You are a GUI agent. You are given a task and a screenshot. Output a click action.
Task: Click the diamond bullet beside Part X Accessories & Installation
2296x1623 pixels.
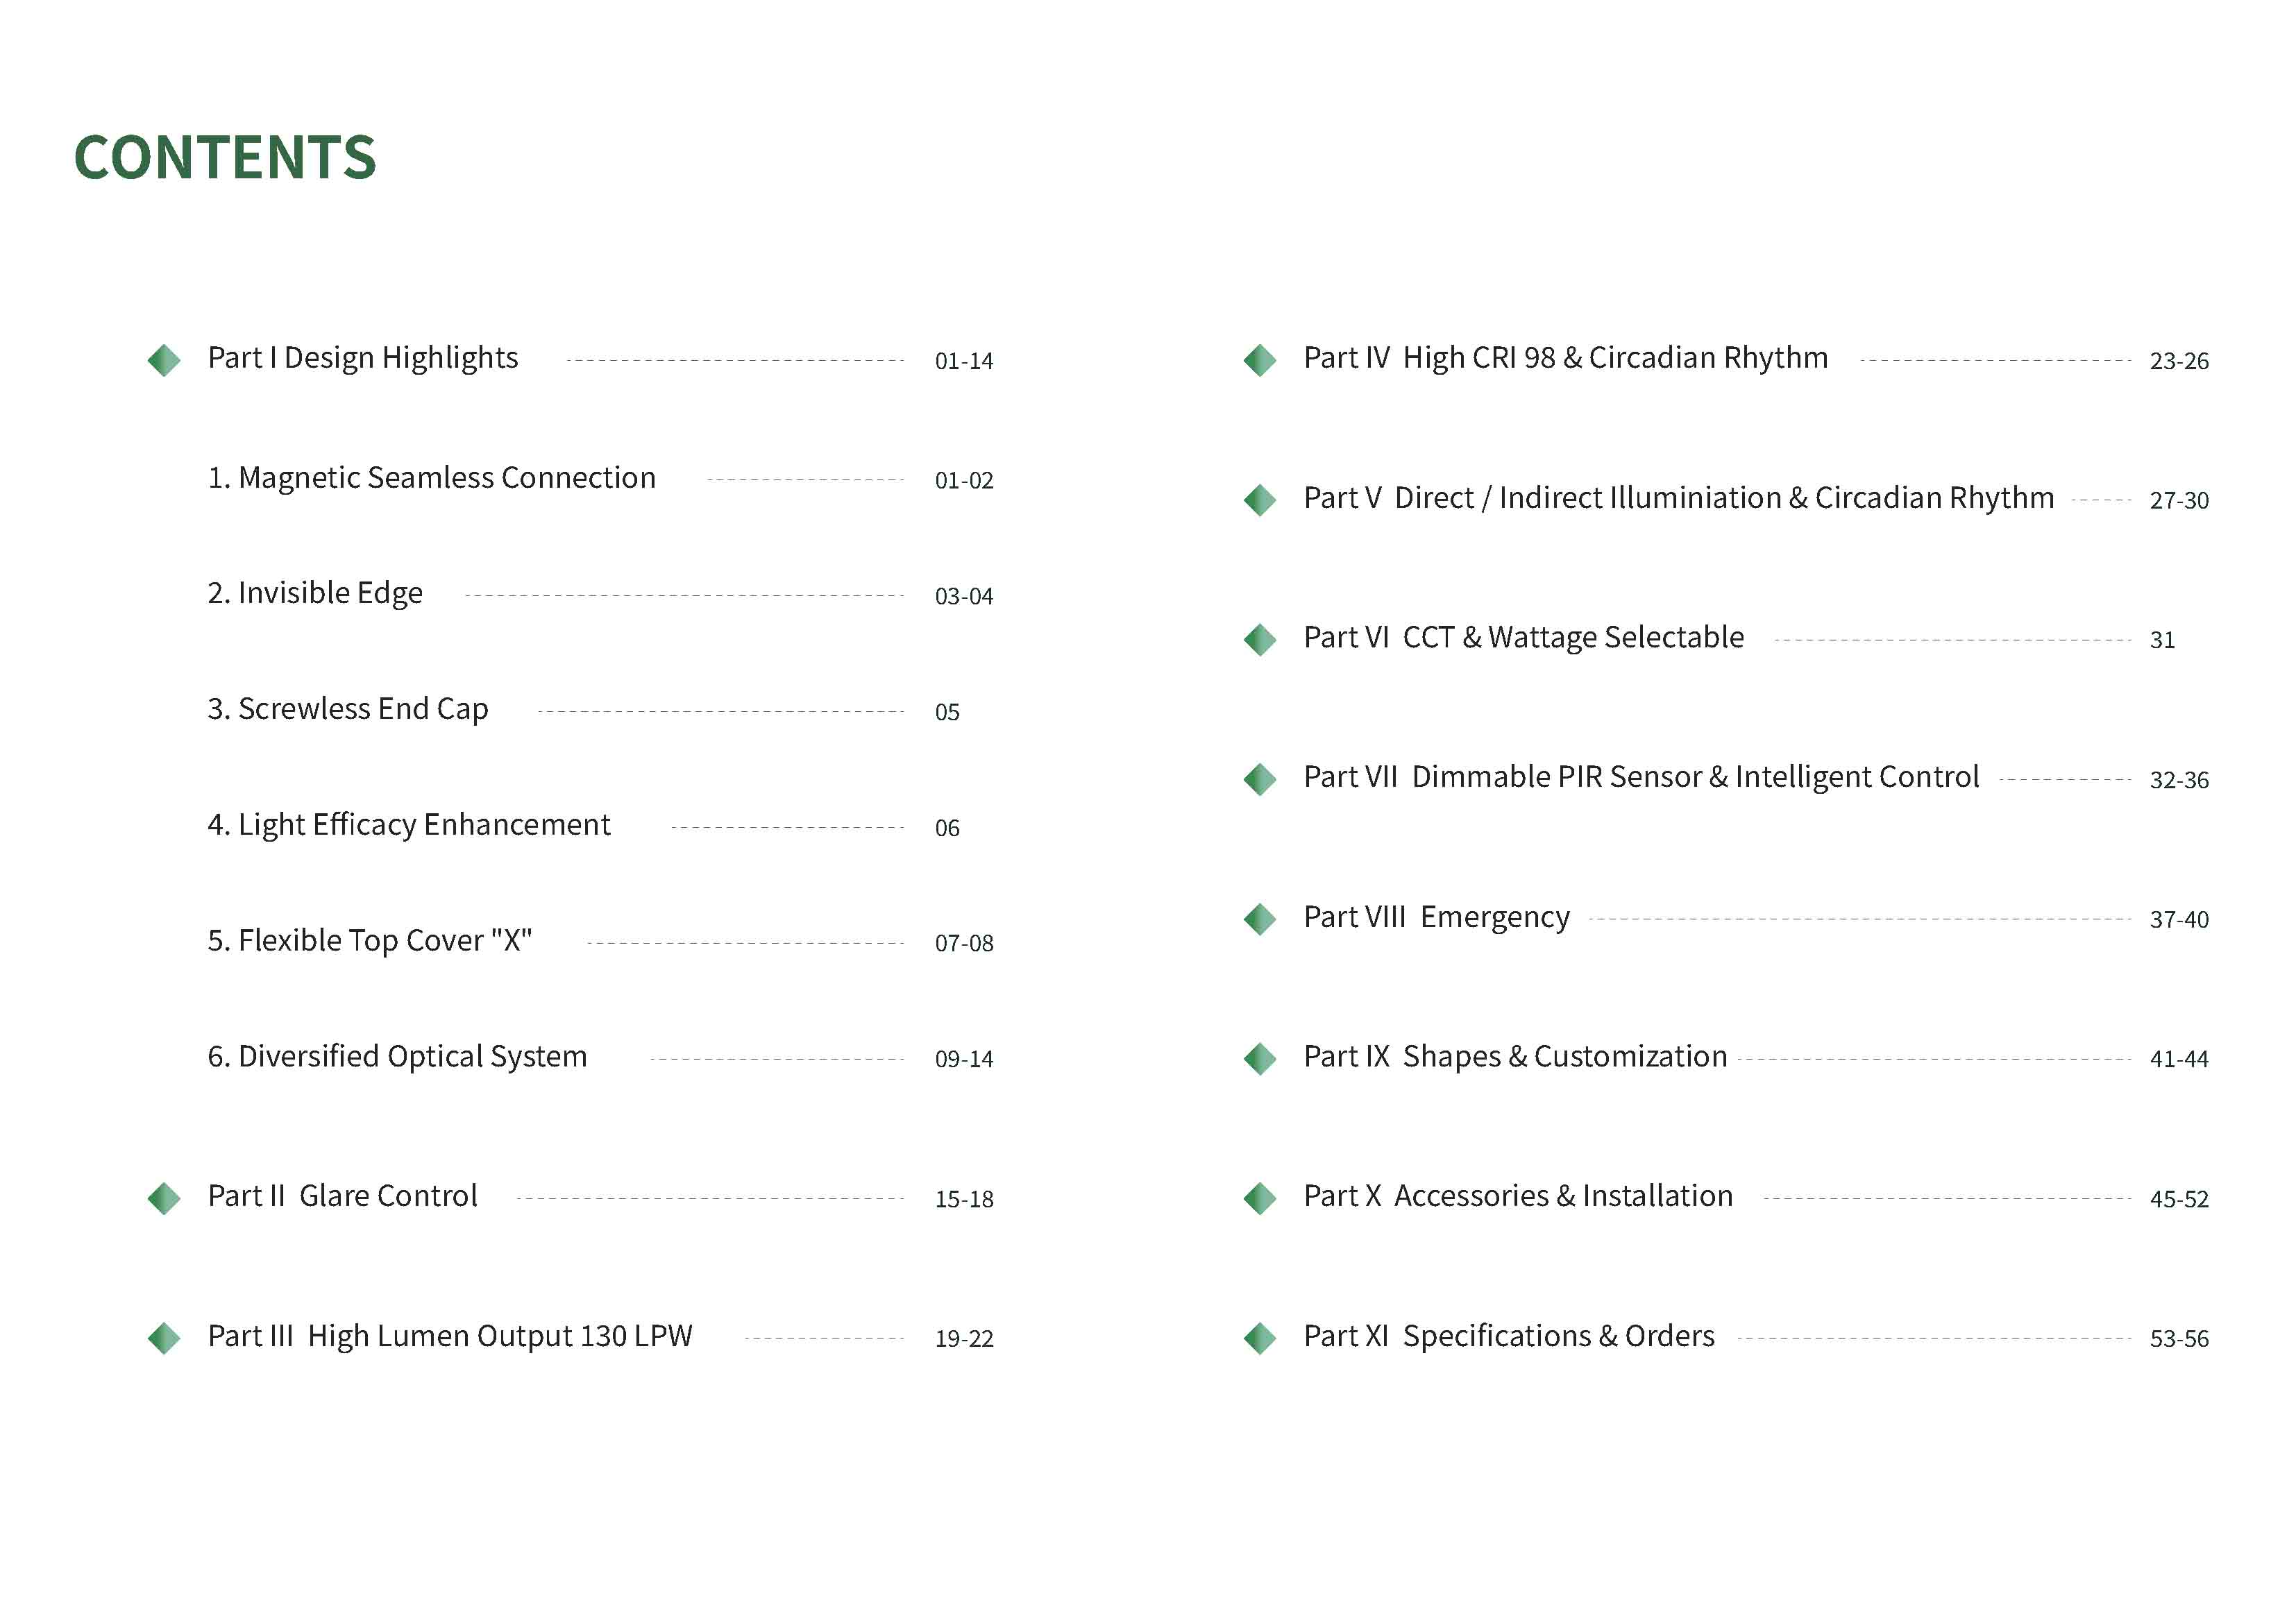pyautogui.click(x=1260, y=1198)
